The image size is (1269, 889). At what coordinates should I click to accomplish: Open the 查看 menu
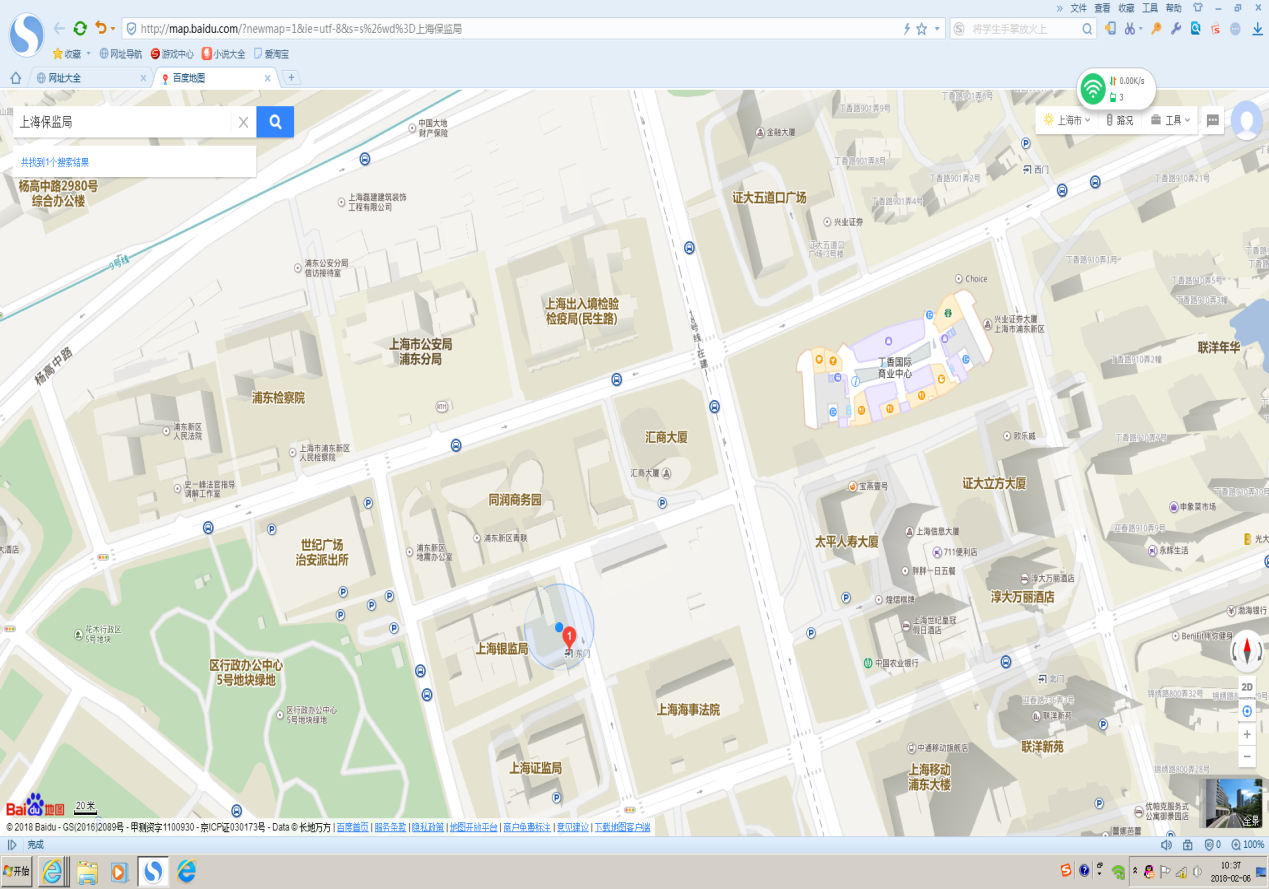click(x=1102, y=7)
